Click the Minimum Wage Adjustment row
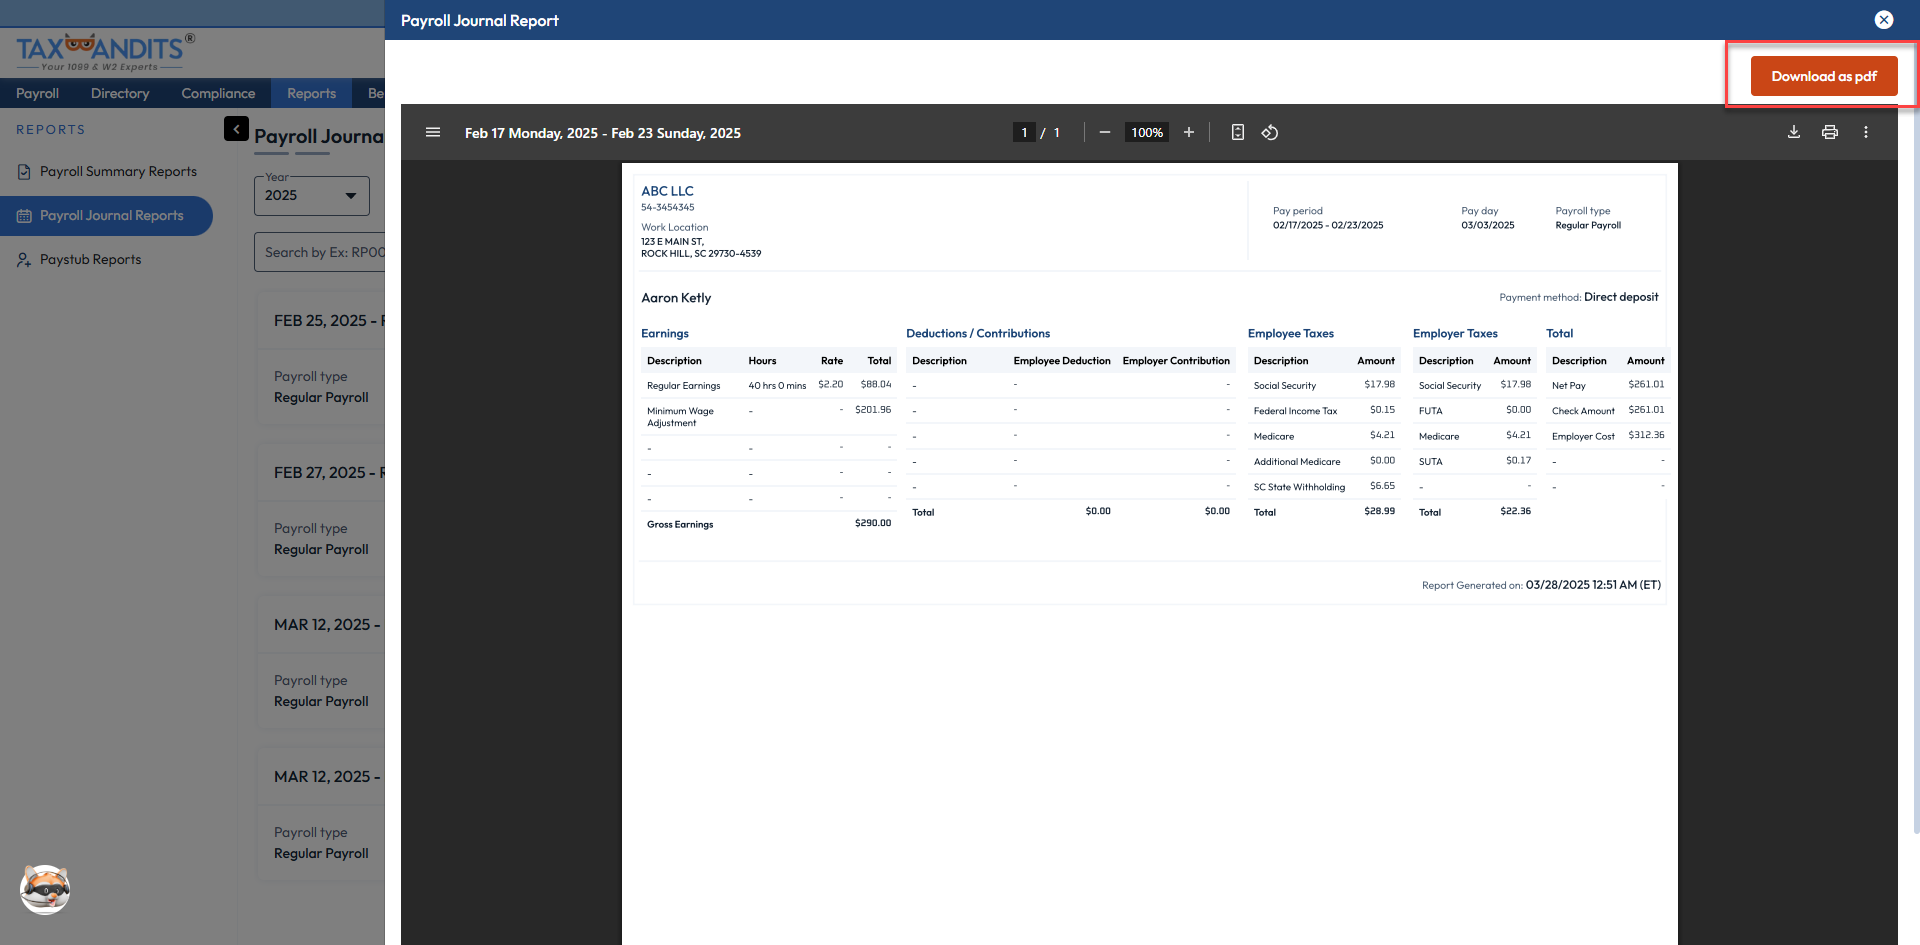This screenshot has height=945, width=1920. coord(769,417)
